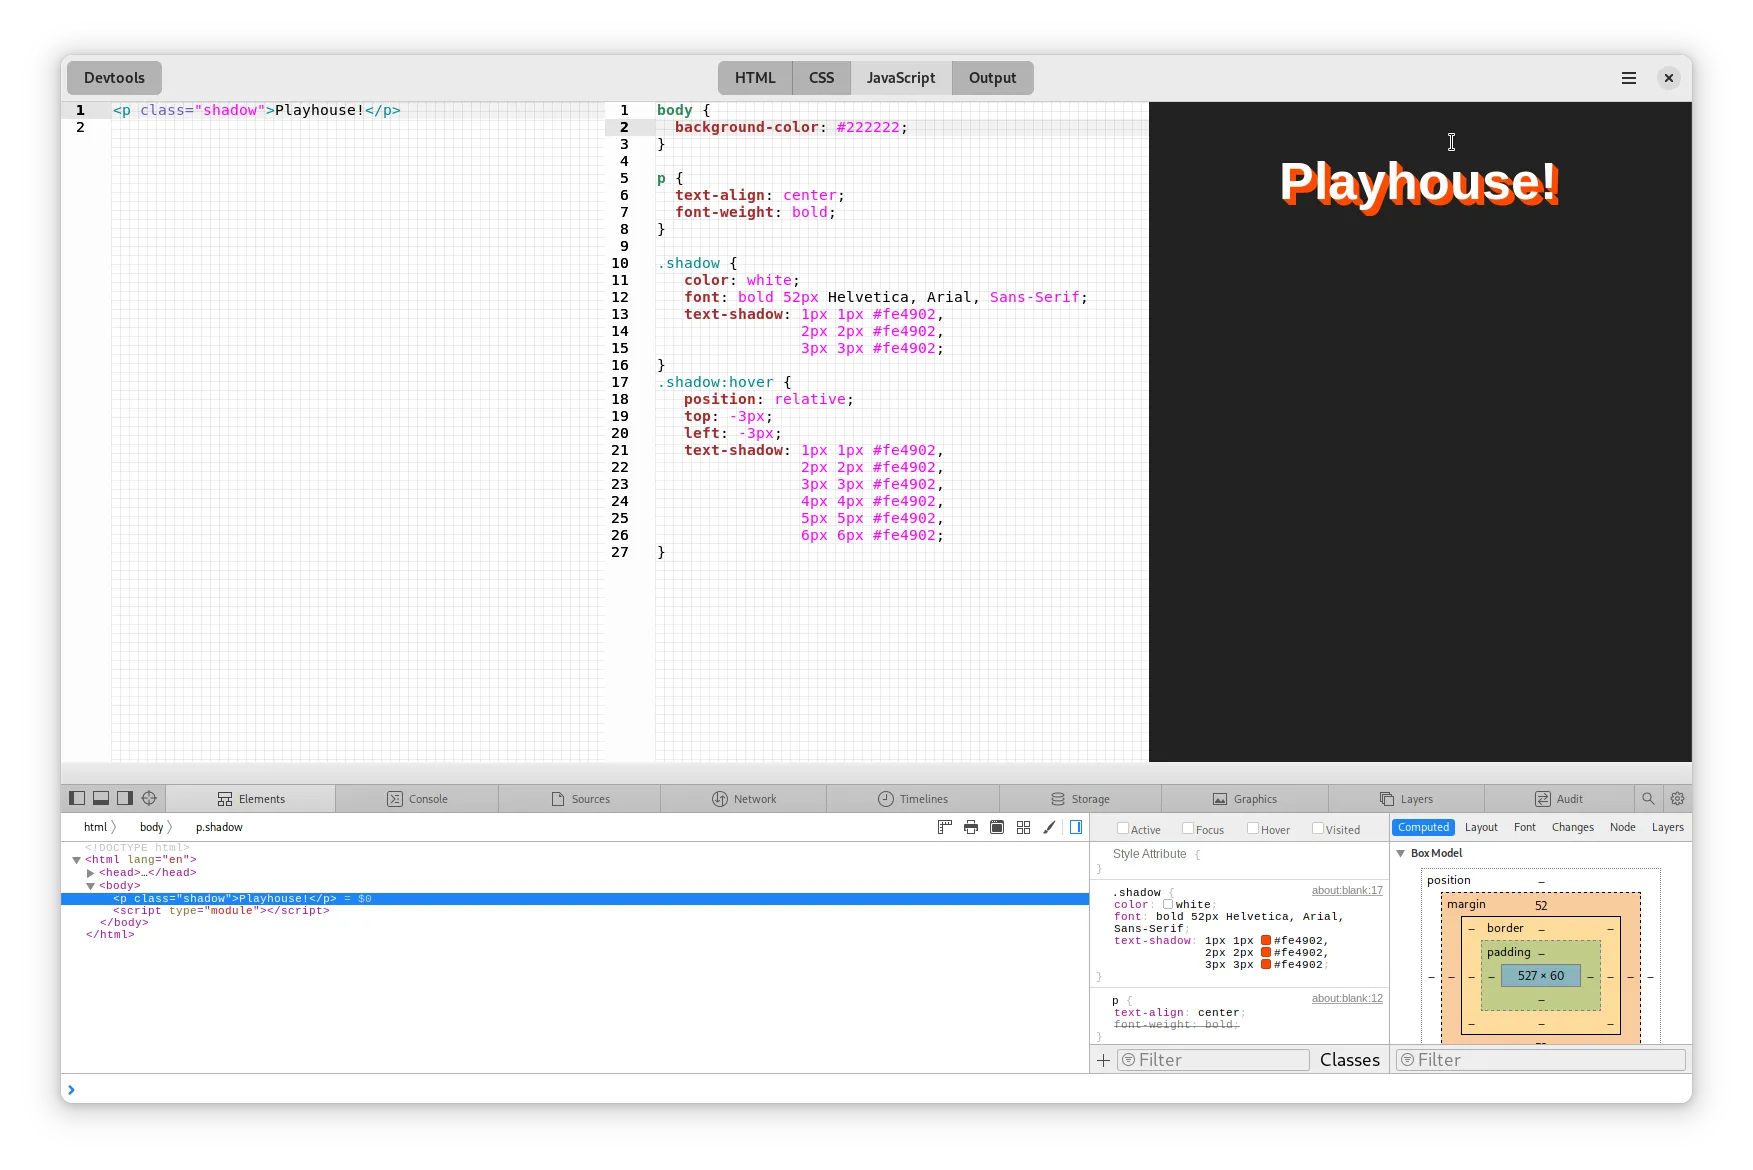
Task: Enable the Hover pseudo-class checkbox
Action: pos(1252,828)
